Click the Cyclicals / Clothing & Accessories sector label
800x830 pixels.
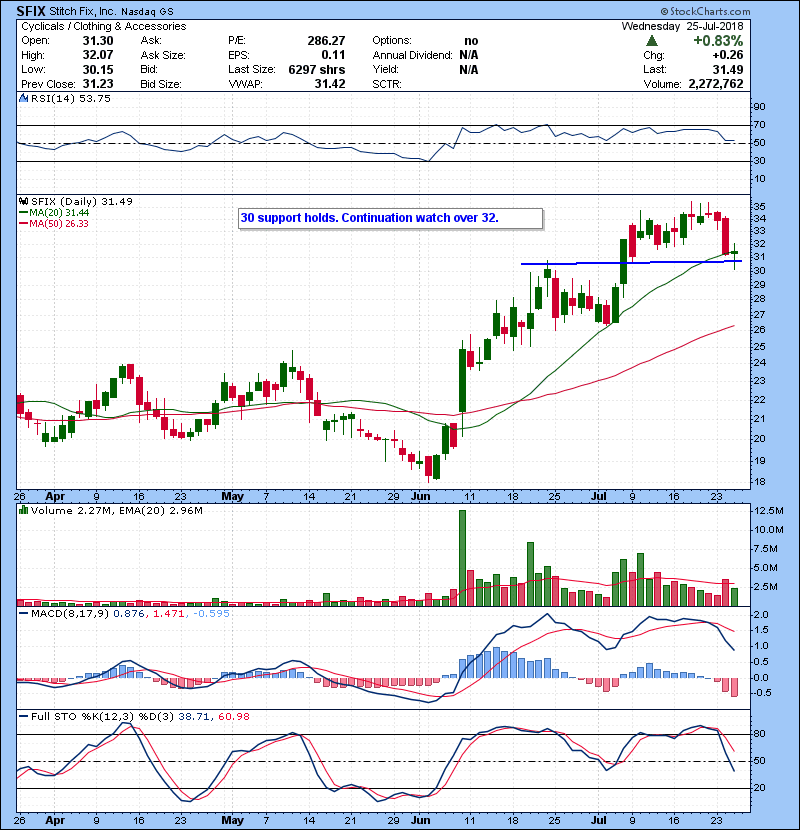coord(104,26)
